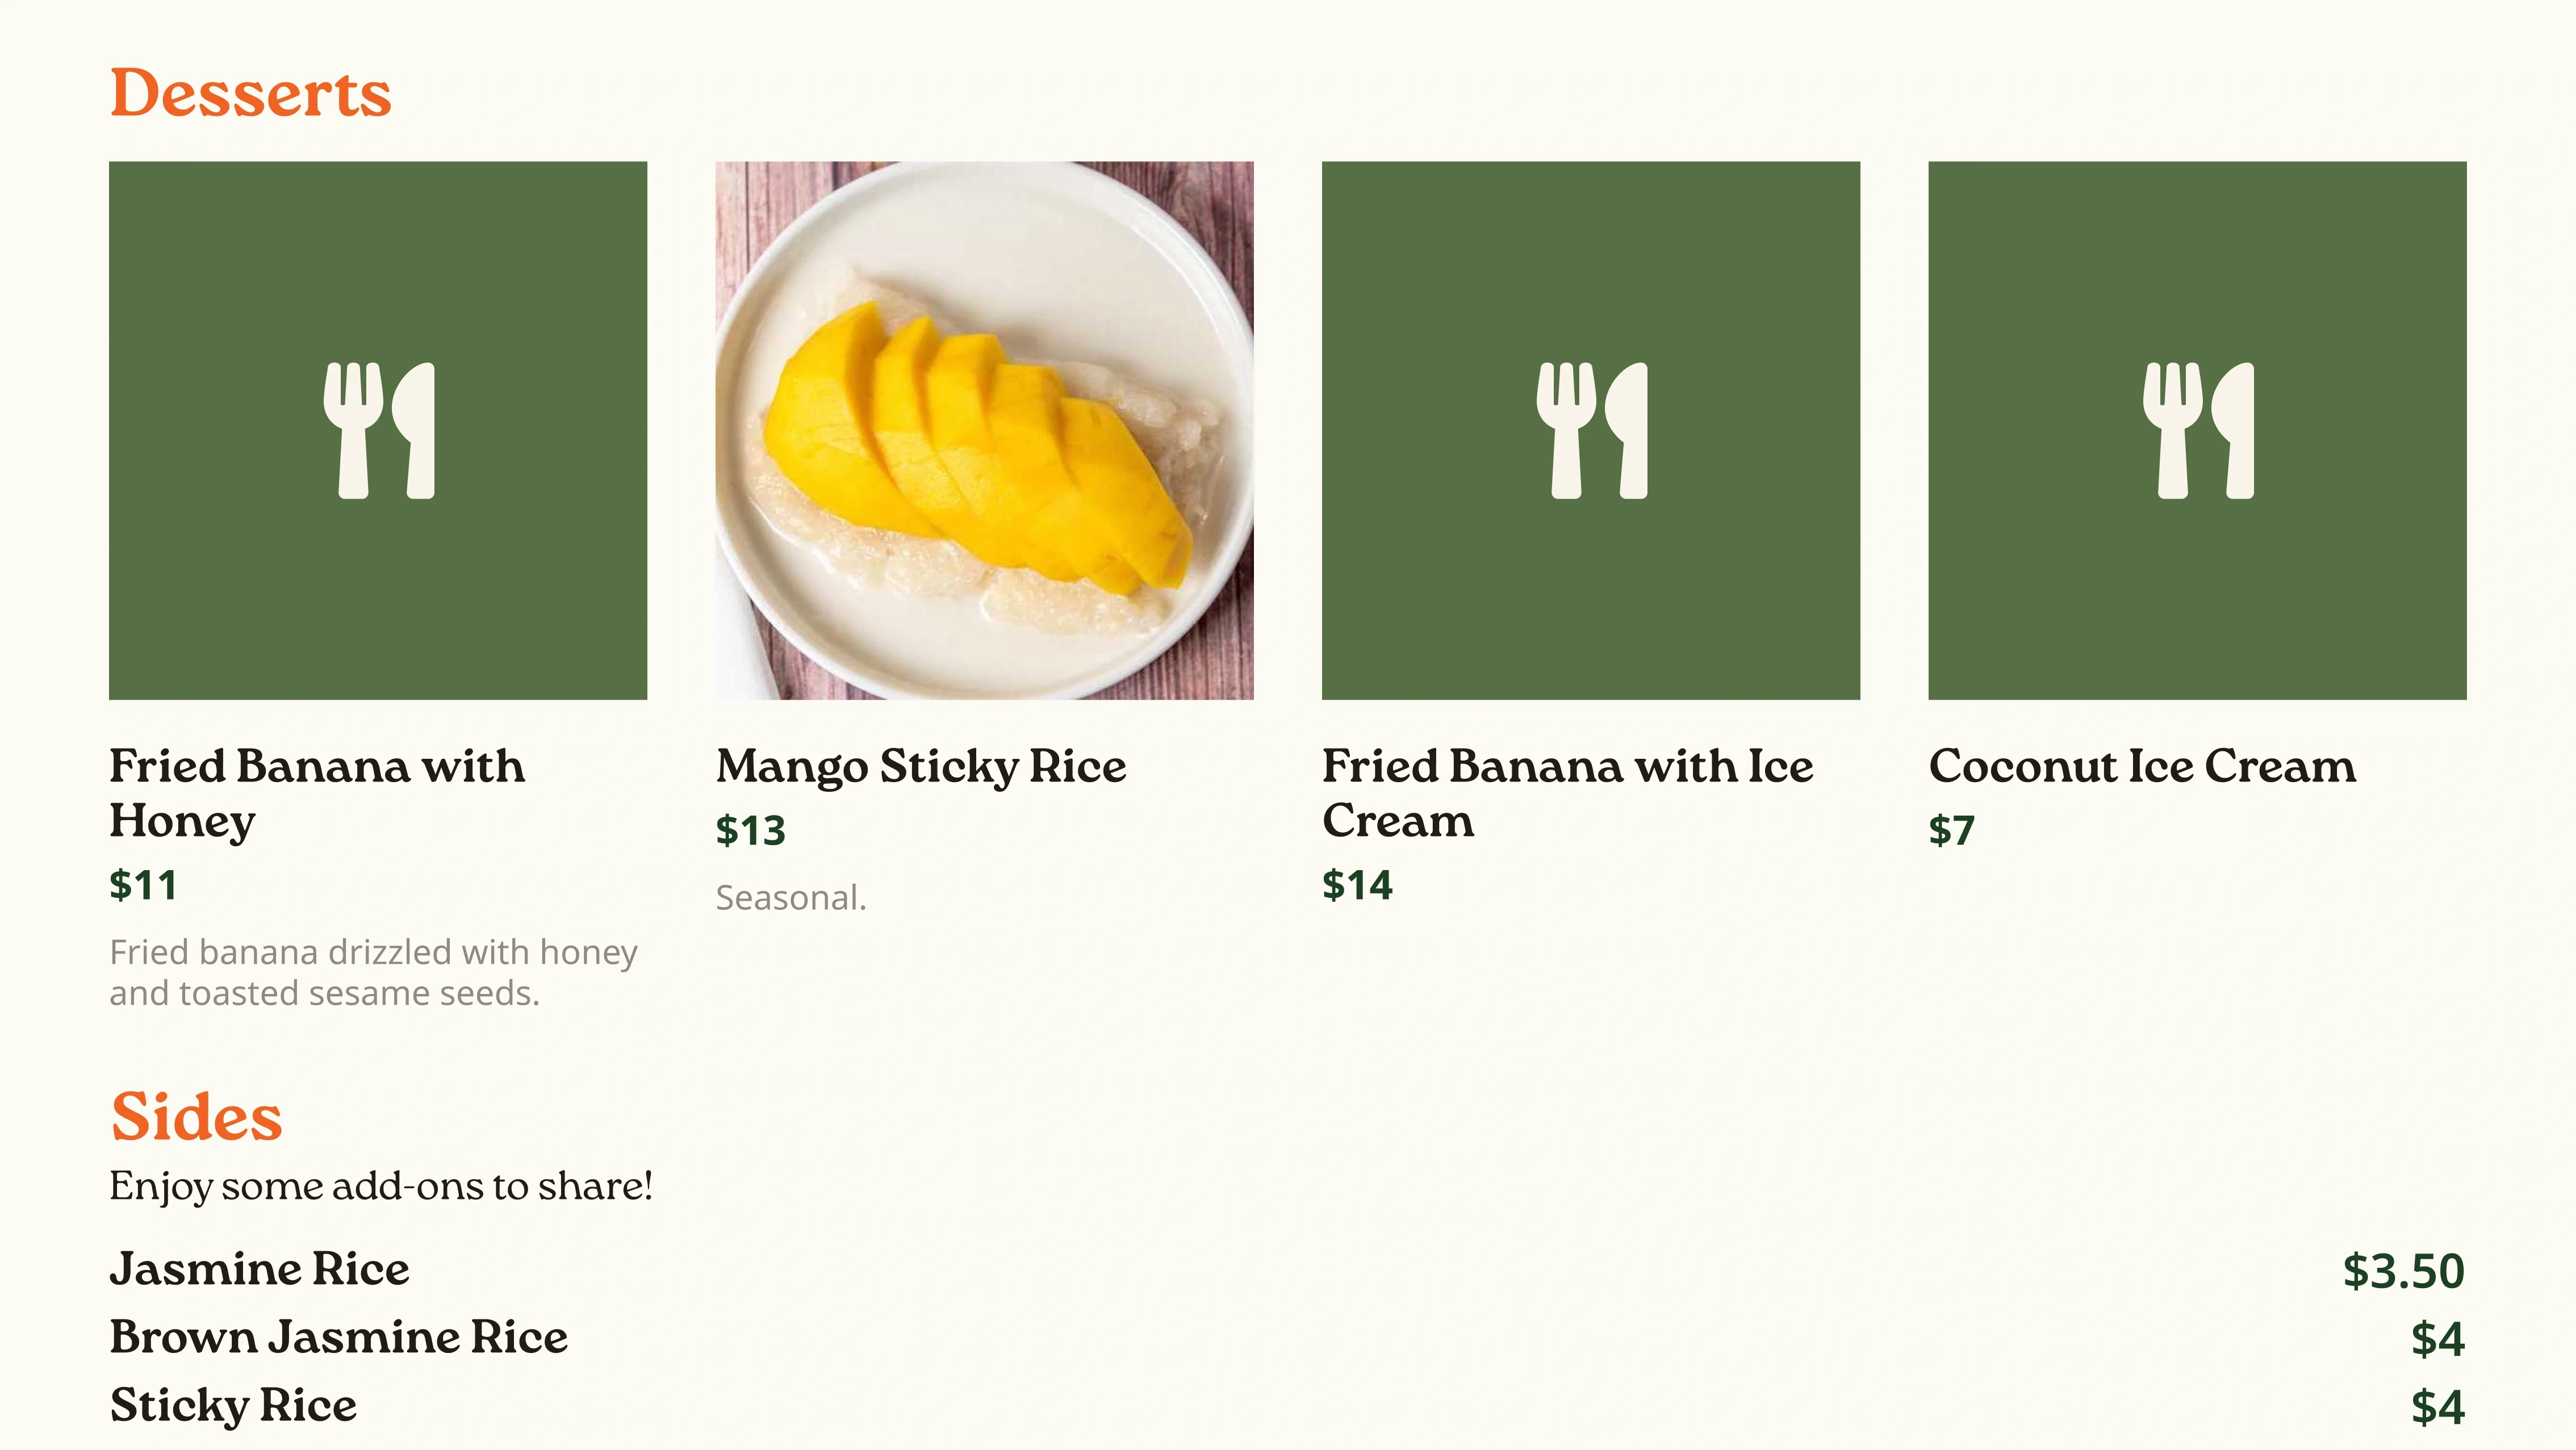This screenshot has height=1450, width=2576.
Task: Click the $3.50 Jasmine Rice price
Action: 2403,1271
